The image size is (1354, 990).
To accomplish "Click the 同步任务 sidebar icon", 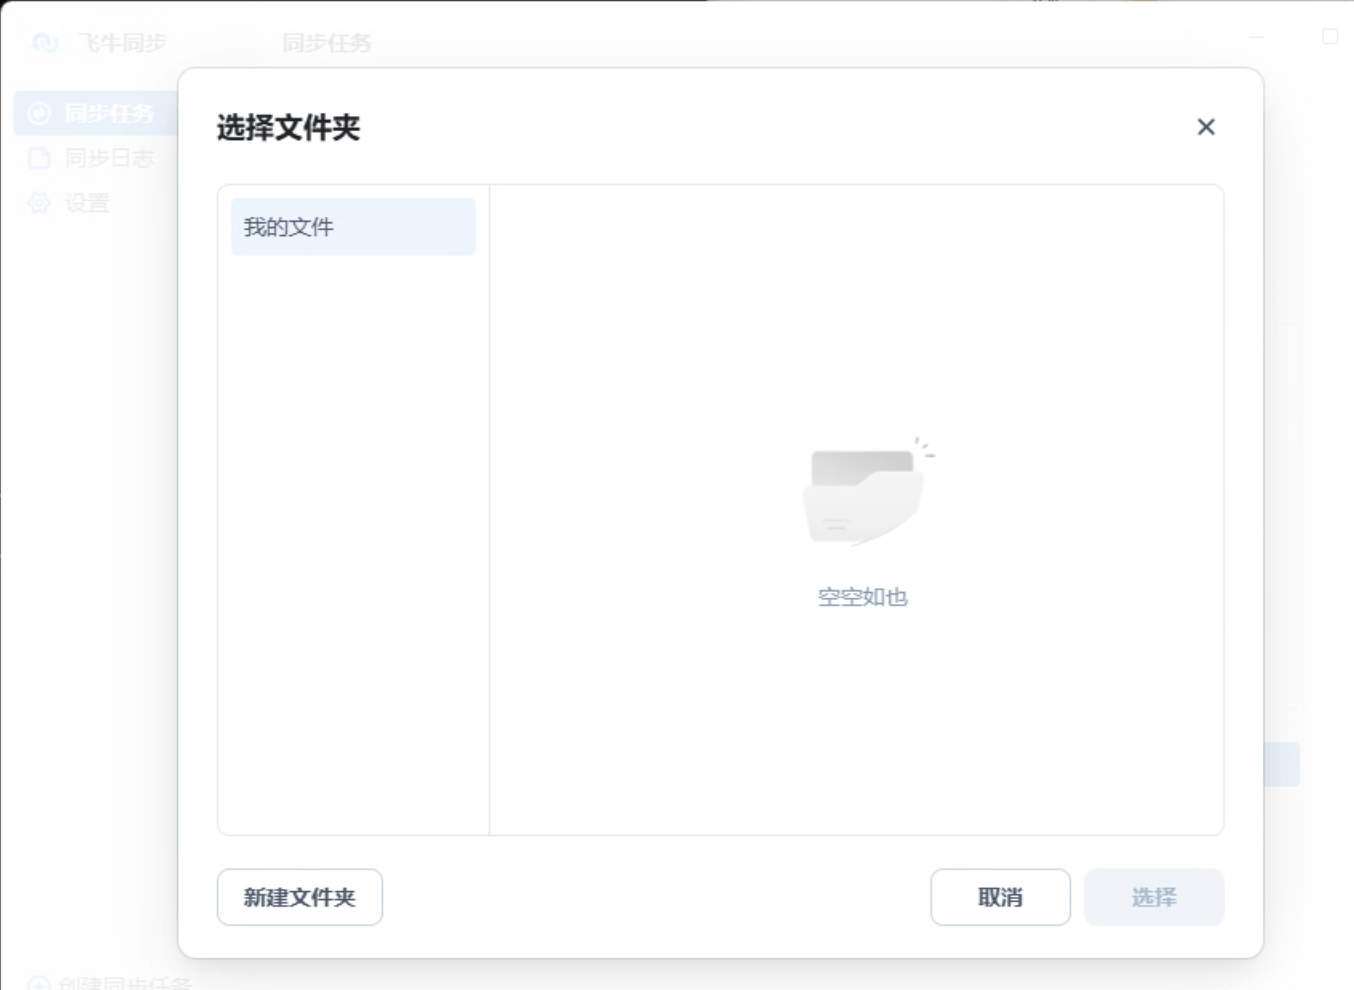I will [39, 113].
